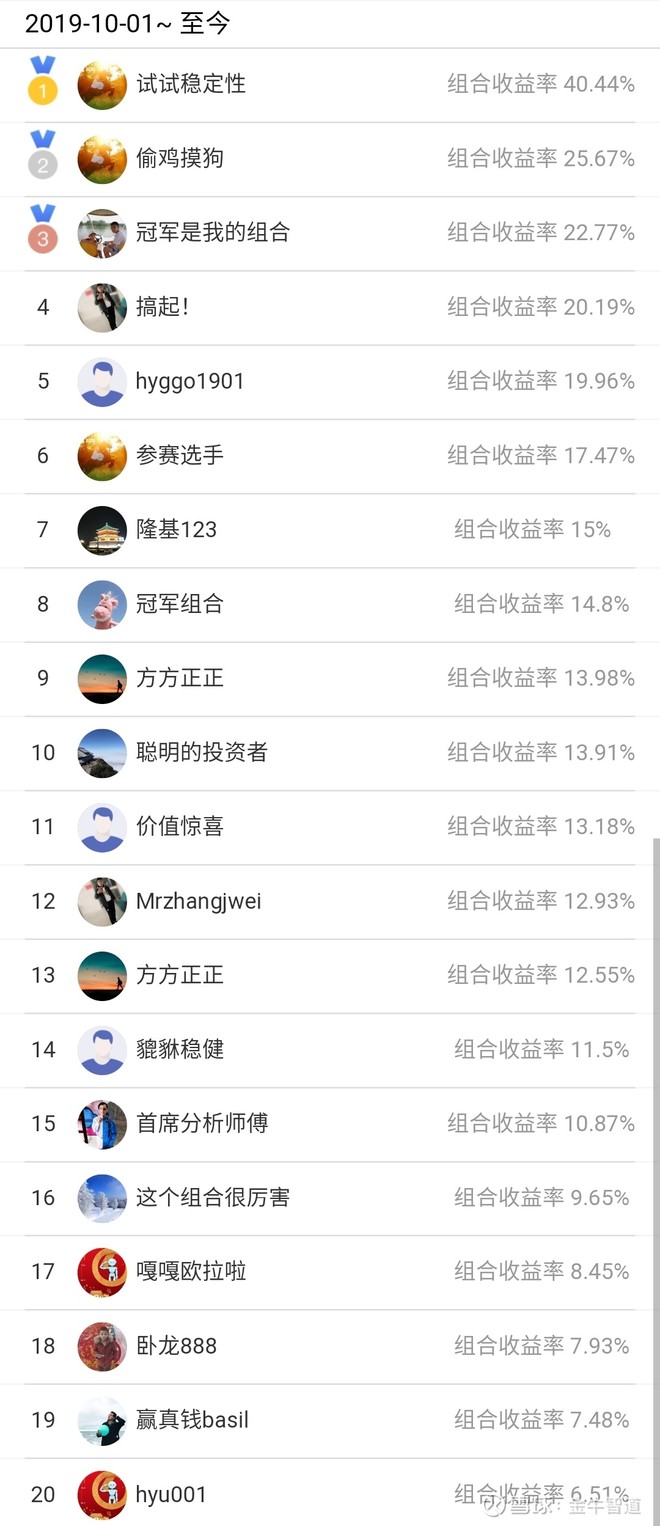
Task: Click the 40.44% return rate value
Action: [x=599, y=84]
